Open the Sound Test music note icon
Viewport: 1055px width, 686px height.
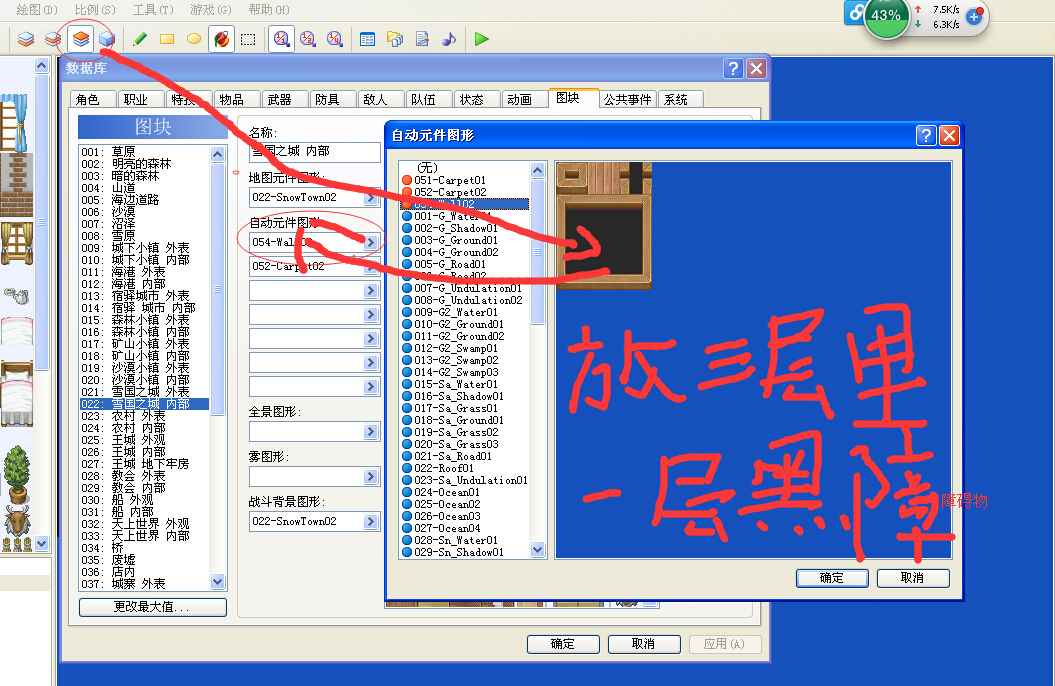click(x=449, y=39)
